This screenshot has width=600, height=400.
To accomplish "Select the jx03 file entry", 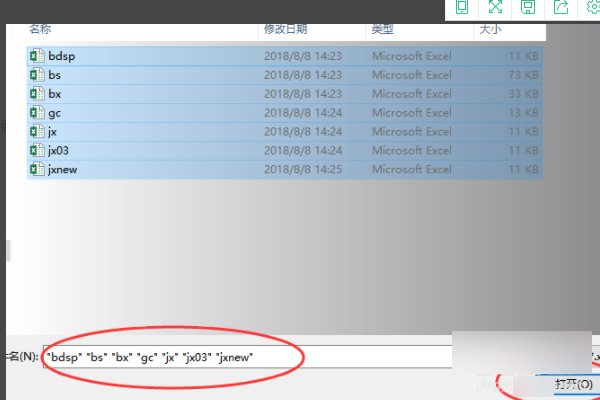I will click(x=58, y=150).
